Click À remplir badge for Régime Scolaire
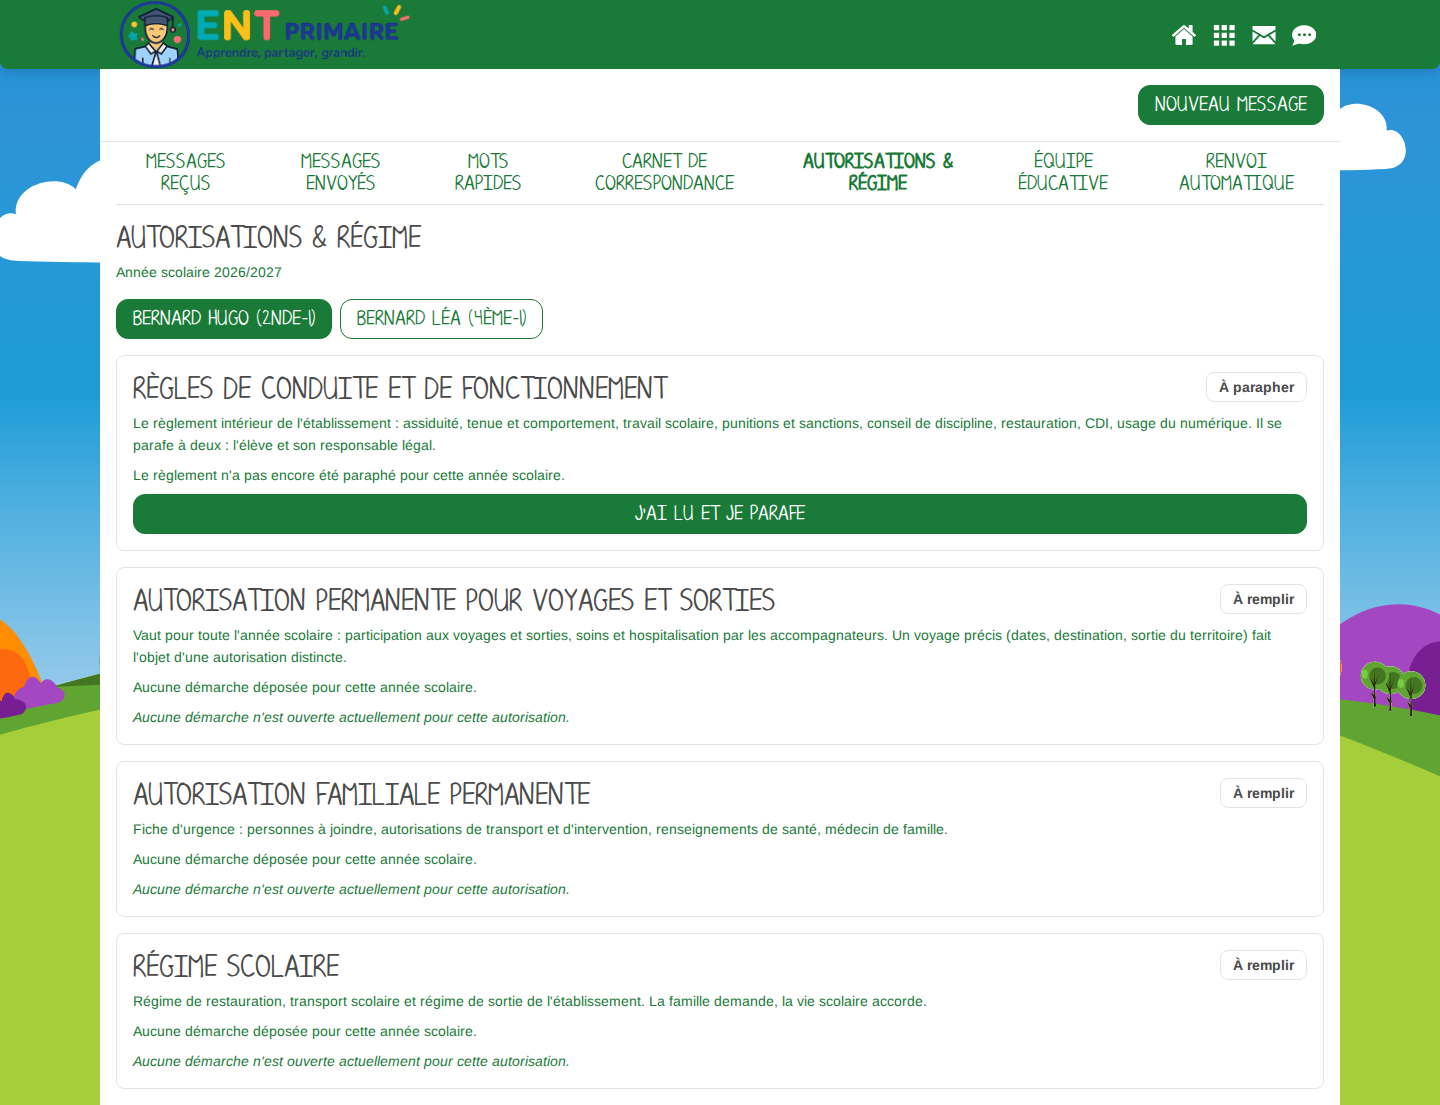1440x1105 pixels. coord(1263,965)
